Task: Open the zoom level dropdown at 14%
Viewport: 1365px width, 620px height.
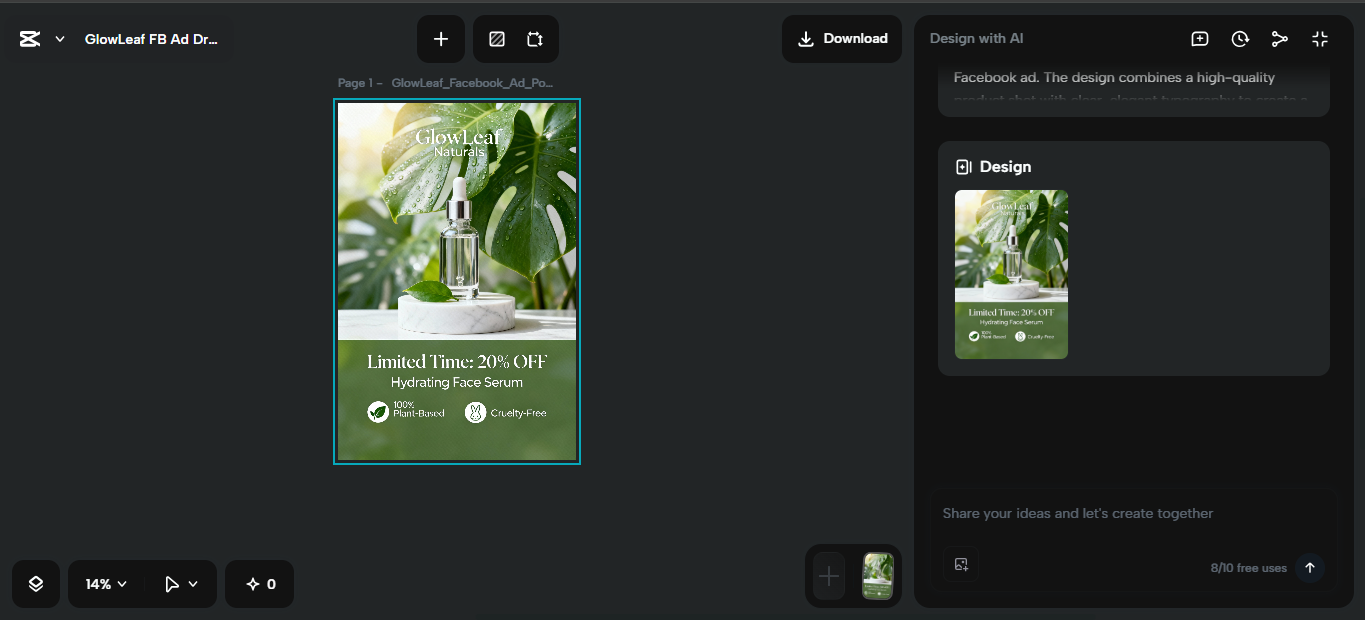Action: (104, 583)
